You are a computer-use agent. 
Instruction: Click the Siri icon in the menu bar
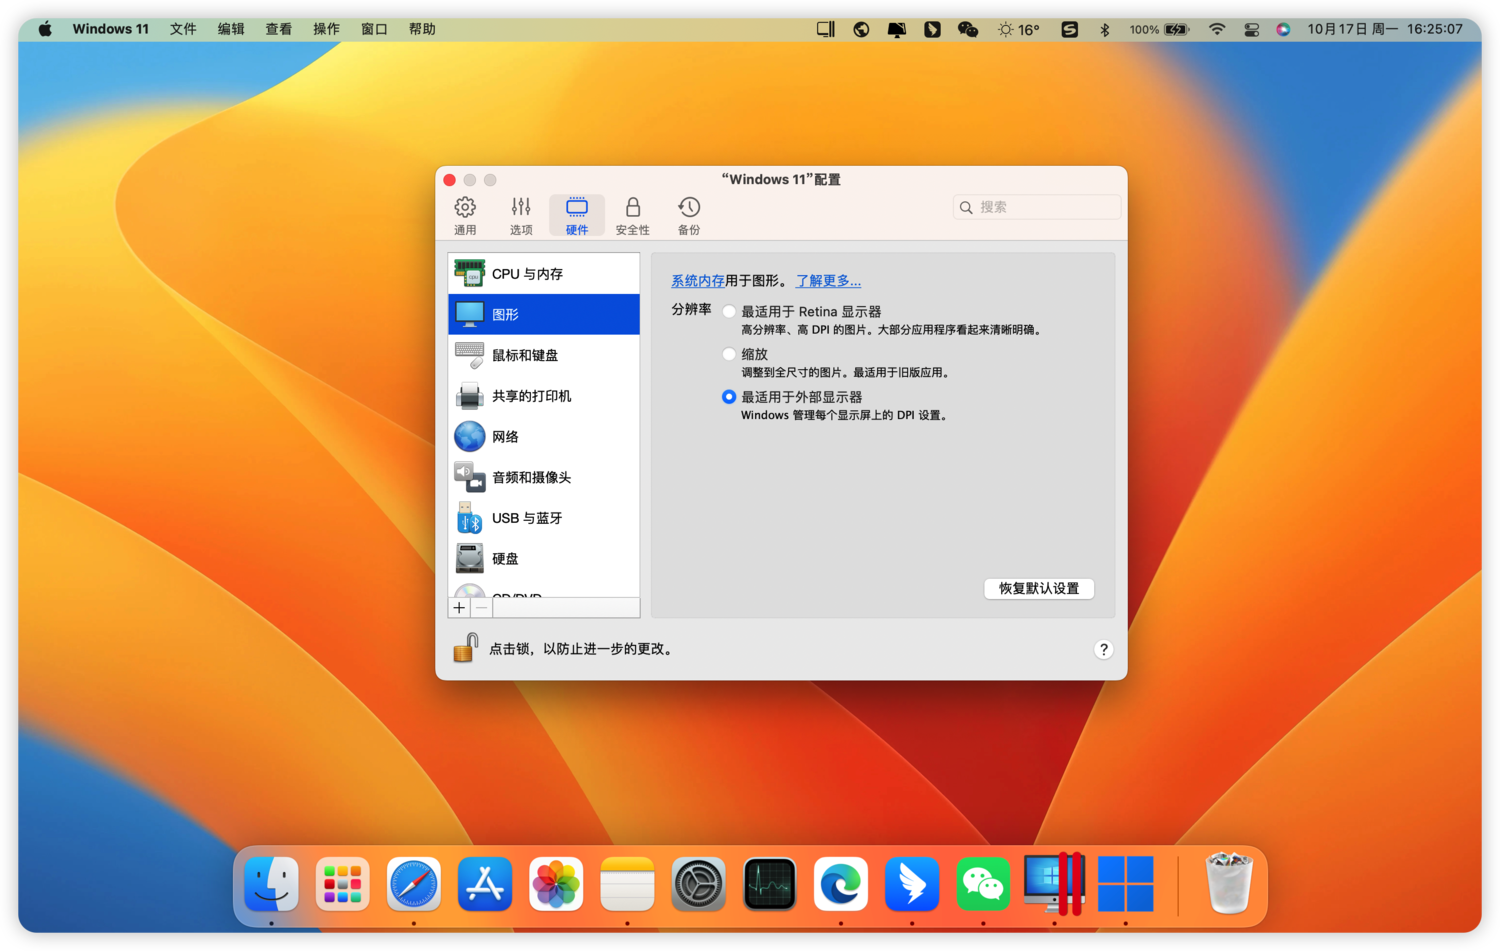pyautogui.click(x=1283, y=29)
